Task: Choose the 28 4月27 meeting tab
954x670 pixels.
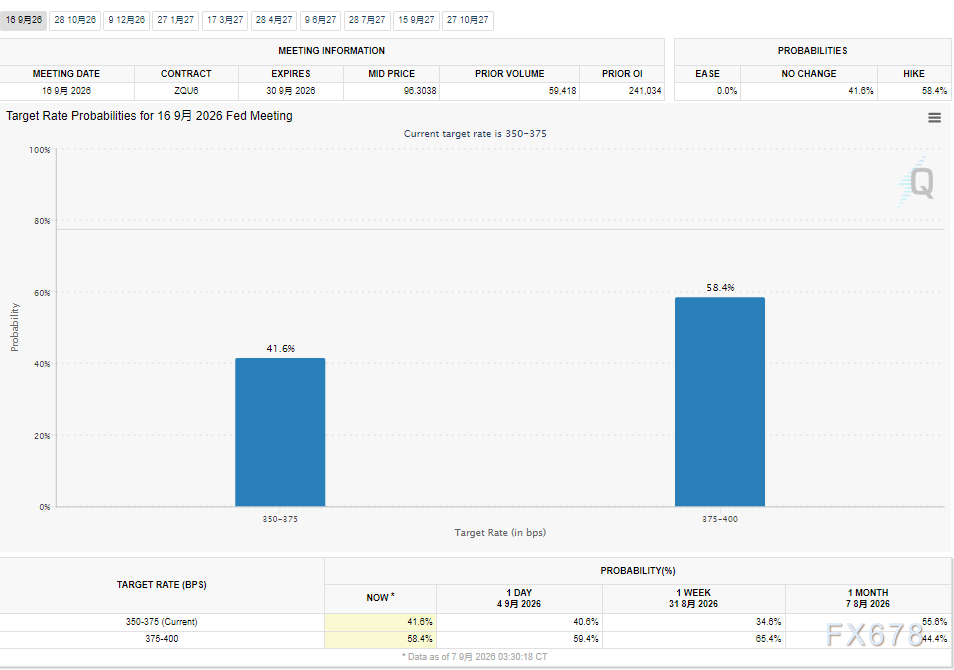Action: [x=274, y=20]
